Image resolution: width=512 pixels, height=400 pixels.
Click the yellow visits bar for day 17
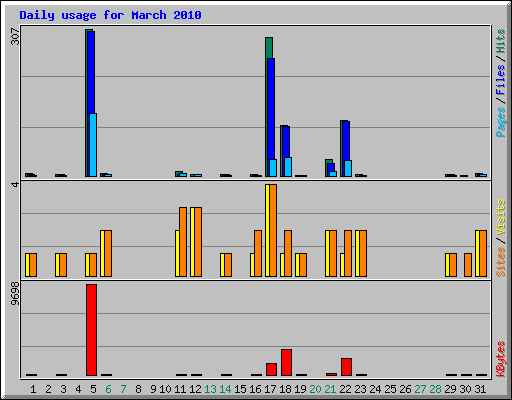267,230
